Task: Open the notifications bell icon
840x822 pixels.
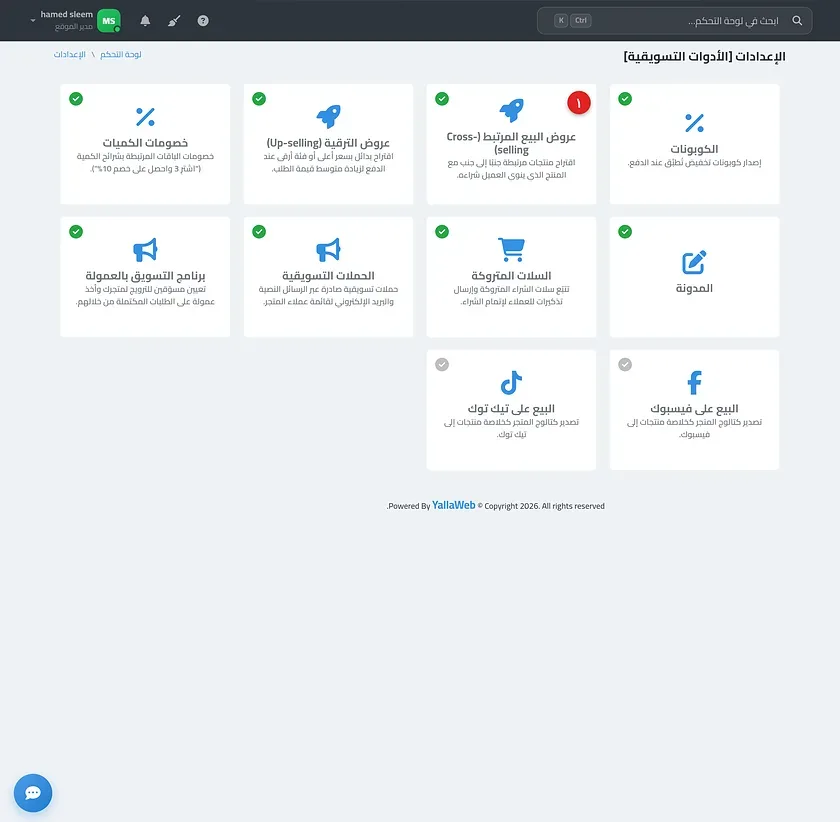Action: click(x=145, y=20)
